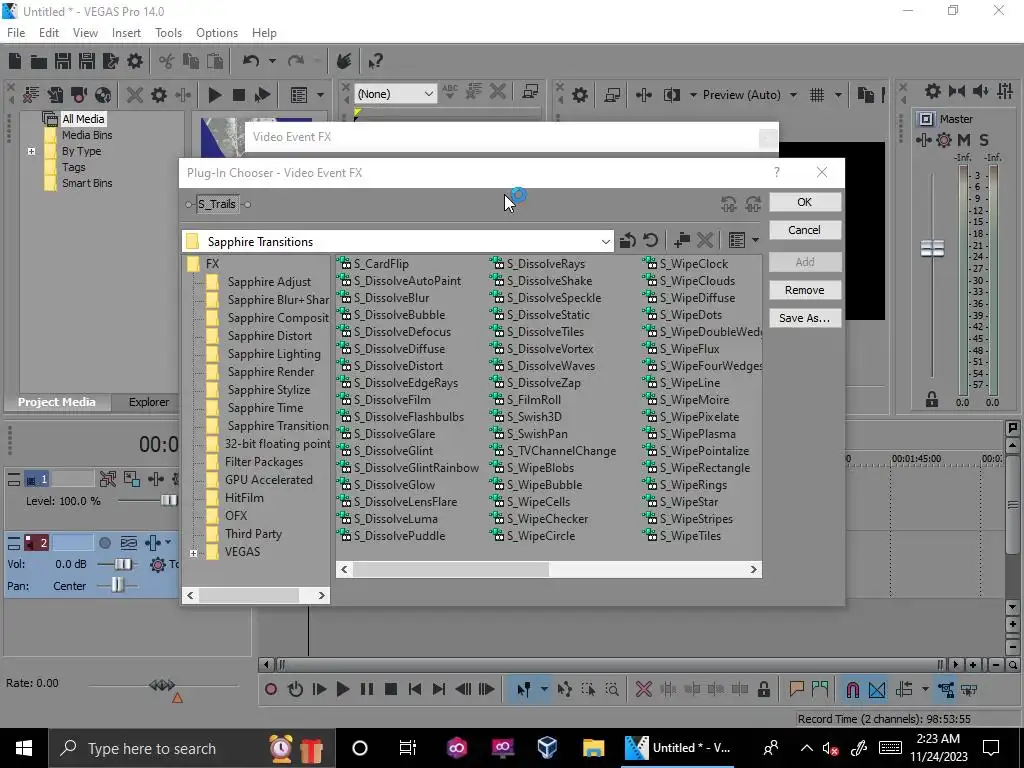Toggle Loop Playback in transport
This screenshot has width=1024, height=768.
(x=295, y=689)
